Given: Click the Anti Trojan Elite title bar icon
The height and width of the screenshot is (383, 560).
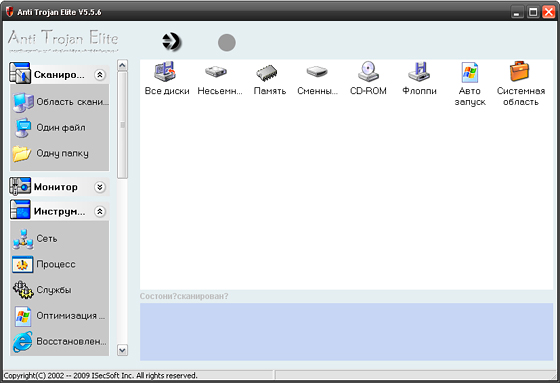Looking at the screenshot, I should pyautogui.click(x=10, y=12).
